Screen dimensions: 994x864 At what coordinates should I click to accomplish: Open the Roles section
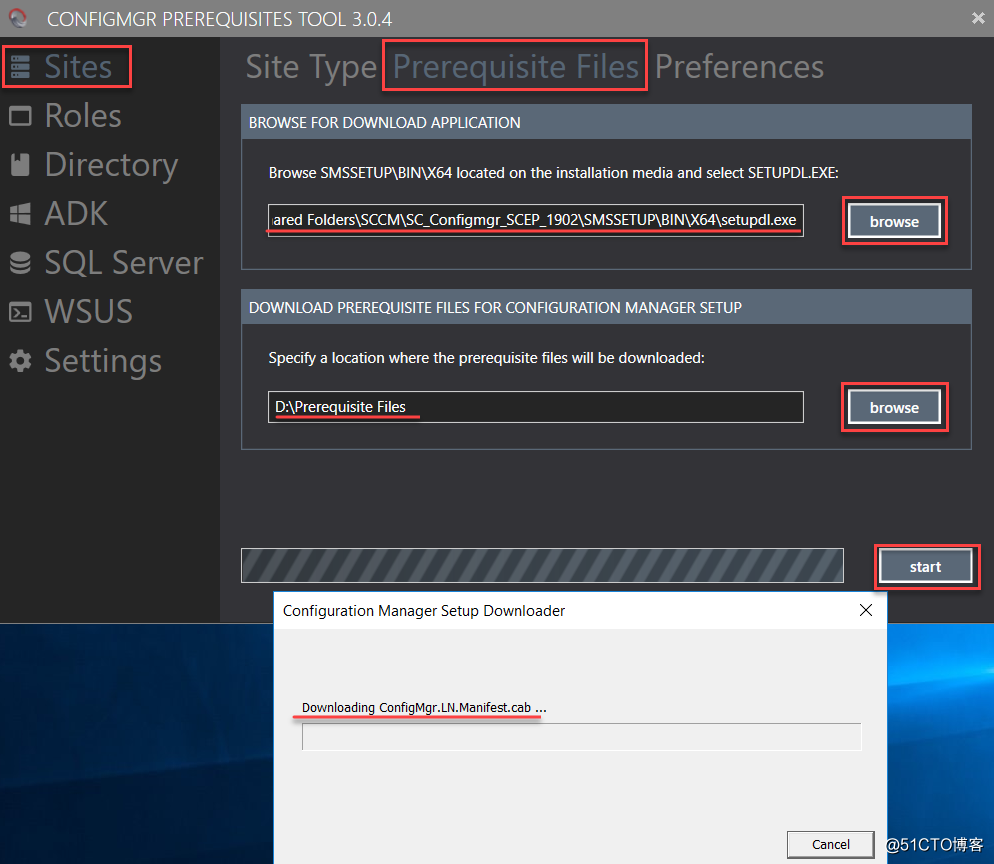83,116
